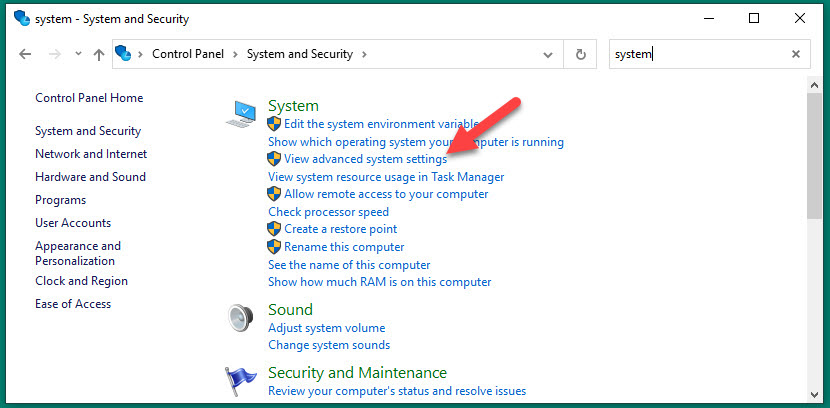Open Network and Internet category
Image resolution: width=830 pixels, height=408 pixels.
(x=91, y=154)
